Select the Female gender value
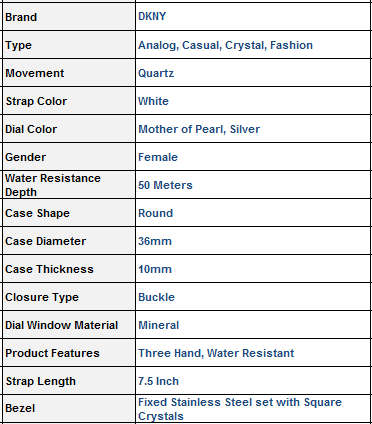372x424 pixels. click(158, 157)
